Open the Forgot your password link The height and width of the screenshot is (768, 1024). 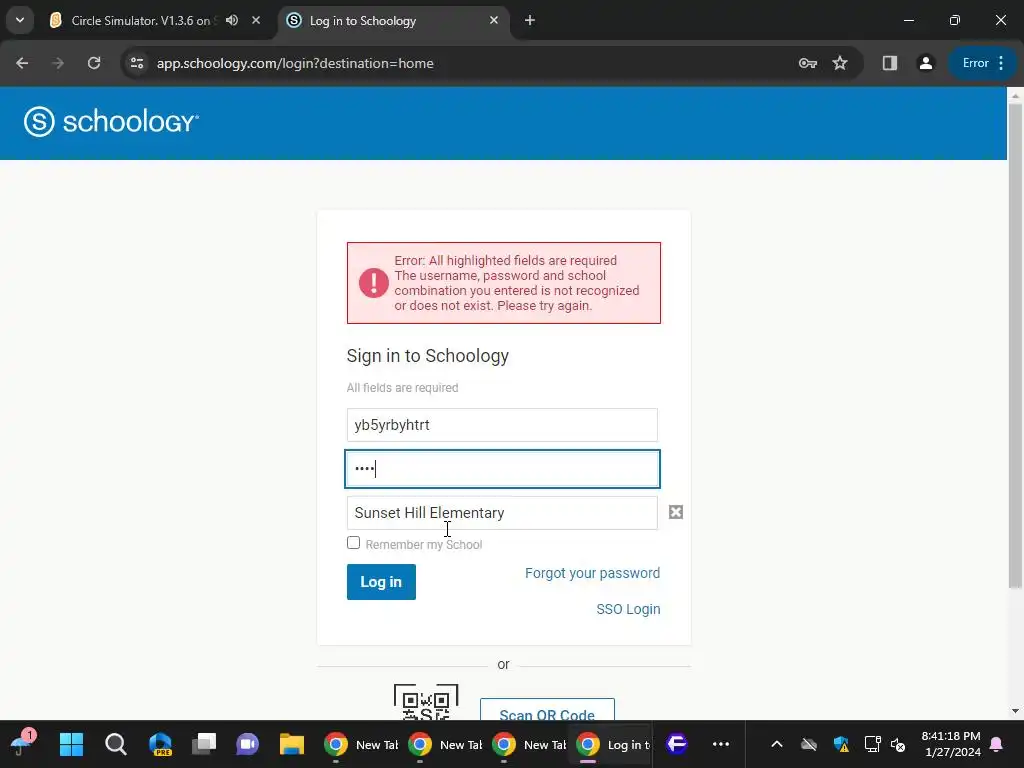[x=592, y=573]
